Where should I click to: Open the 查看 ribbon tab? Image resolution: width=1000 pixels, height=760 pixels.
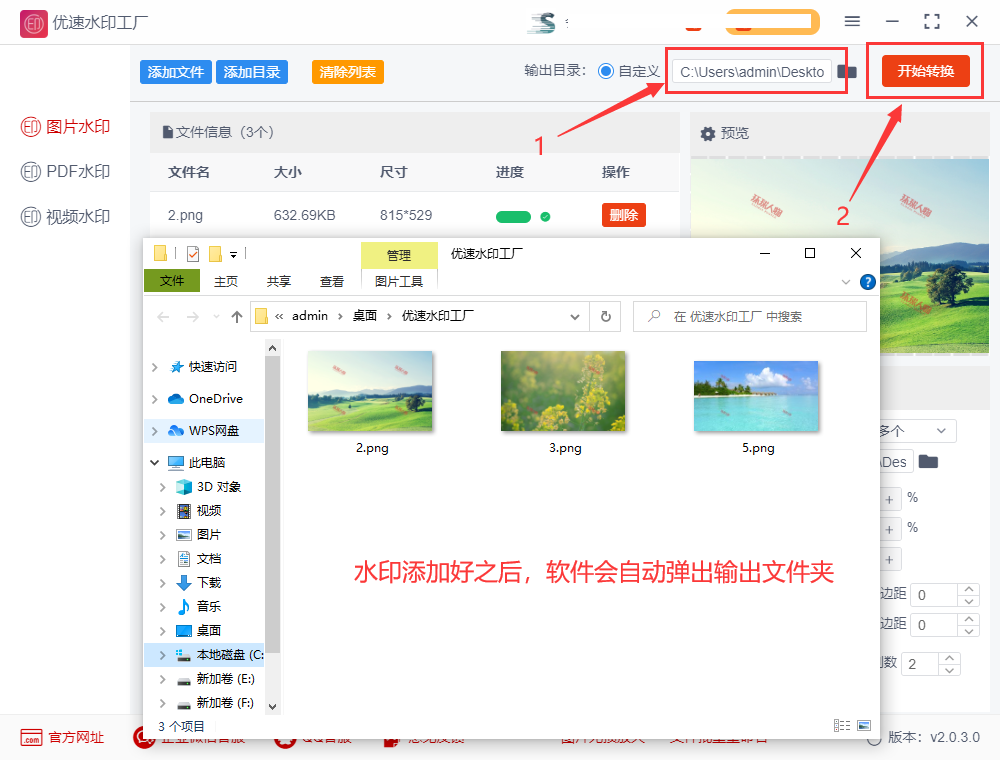[x=332, y=281]
